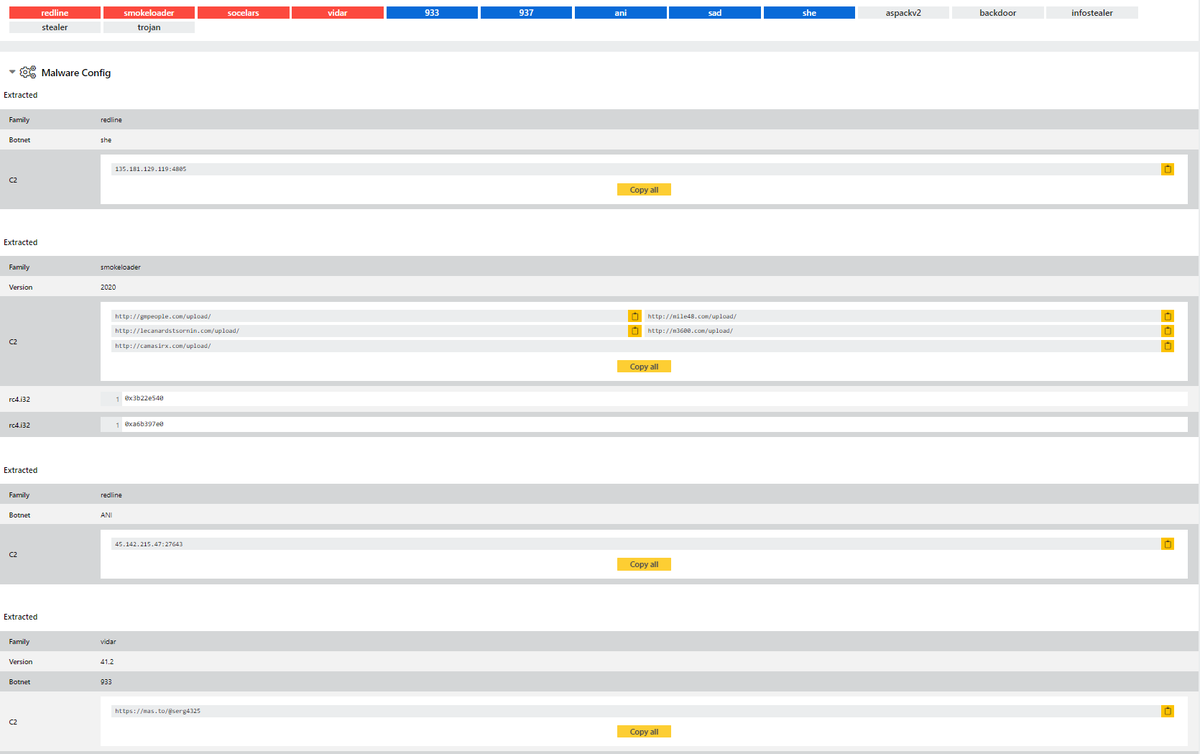Click the aspackv2 tag
The height and width of the screenshot is (754, 1200).
(903, 13)
